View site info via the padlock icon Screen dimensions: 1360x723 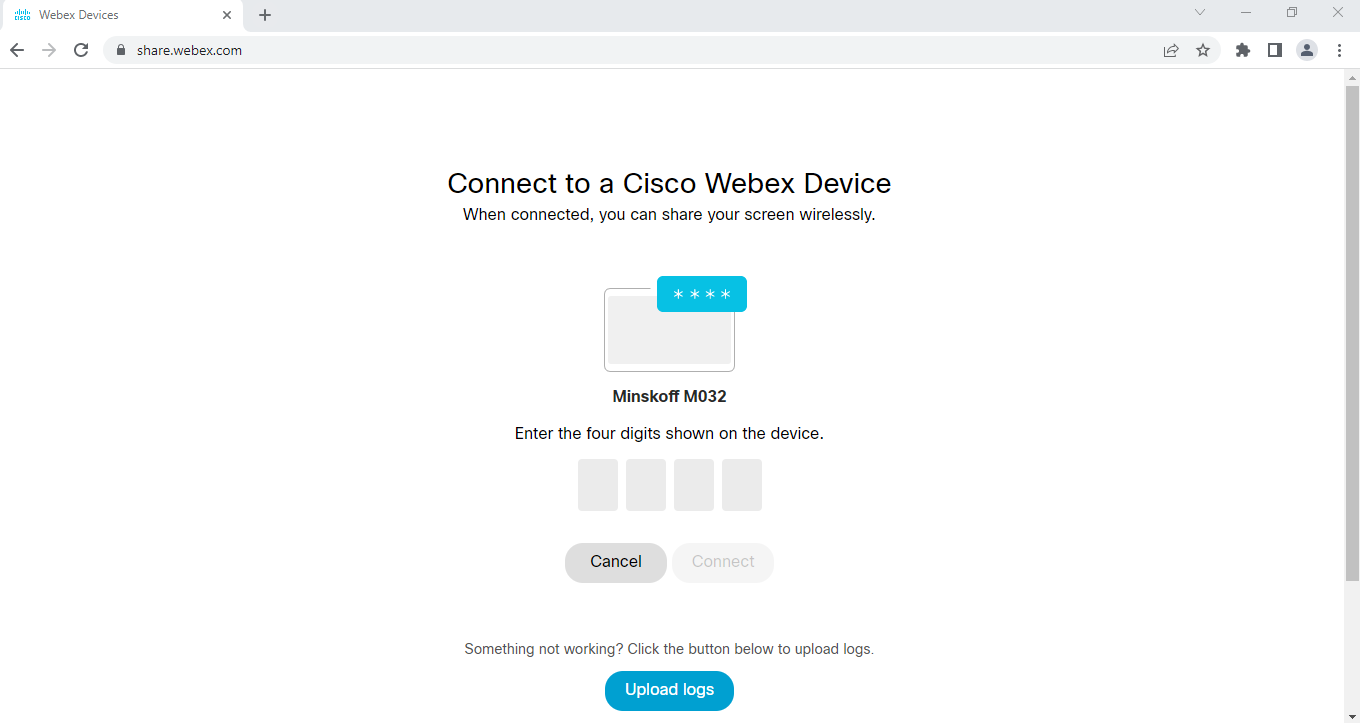pos(120,50)
